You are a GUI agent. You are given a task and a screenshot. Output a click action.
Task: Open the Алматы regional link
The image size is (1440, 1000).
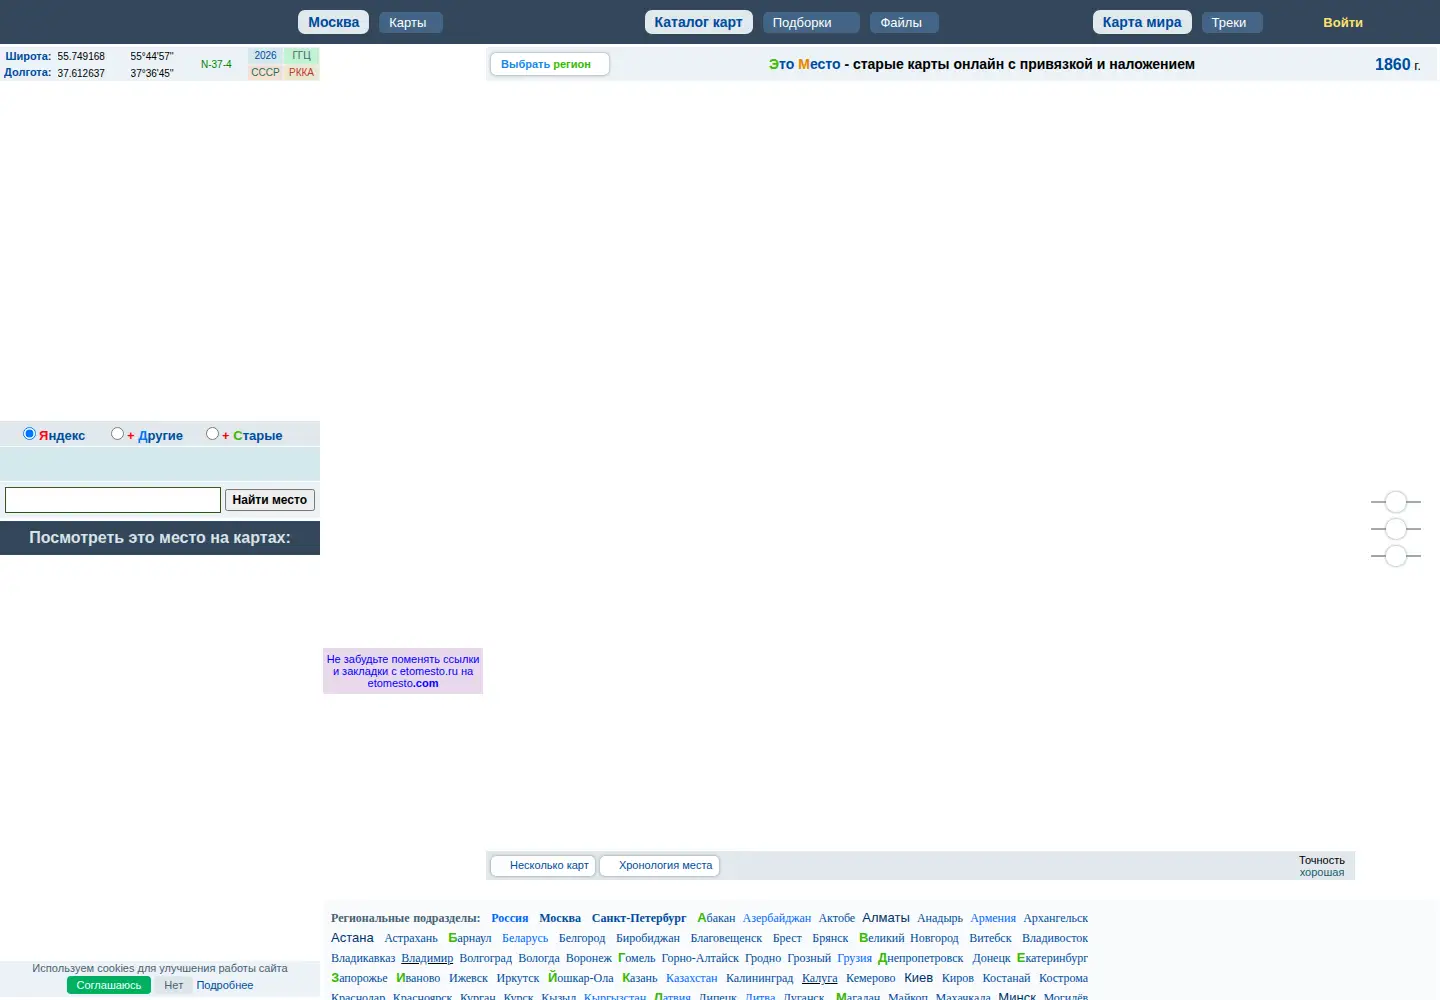pyautogui.click(x=886, y=918)
